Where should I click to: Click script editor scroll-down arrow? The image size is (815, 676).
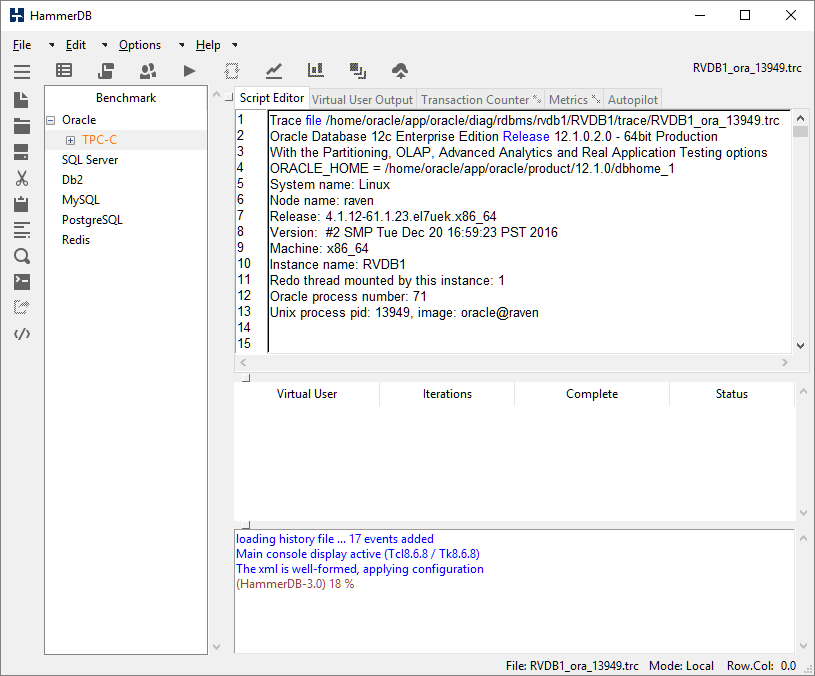[800, 346]
